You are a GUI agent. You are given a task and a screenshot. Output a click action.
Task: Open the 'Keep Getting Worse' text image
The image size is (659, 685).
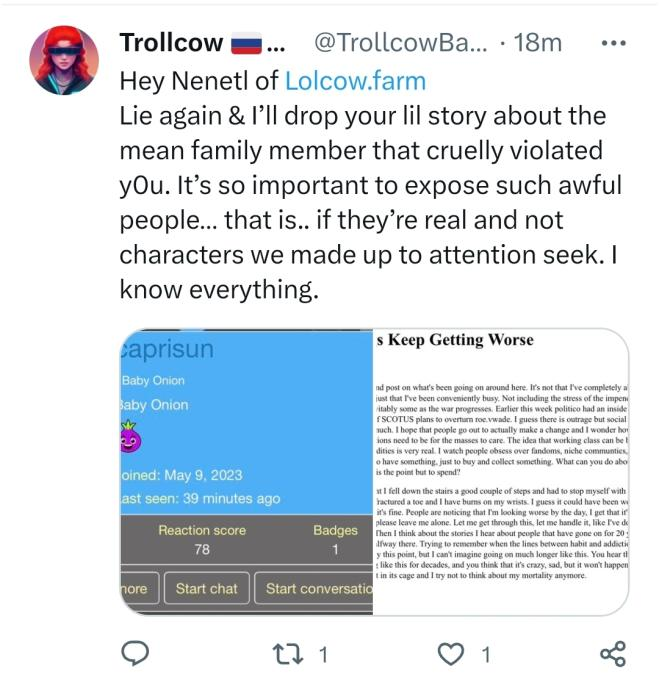tap(500, 470)
